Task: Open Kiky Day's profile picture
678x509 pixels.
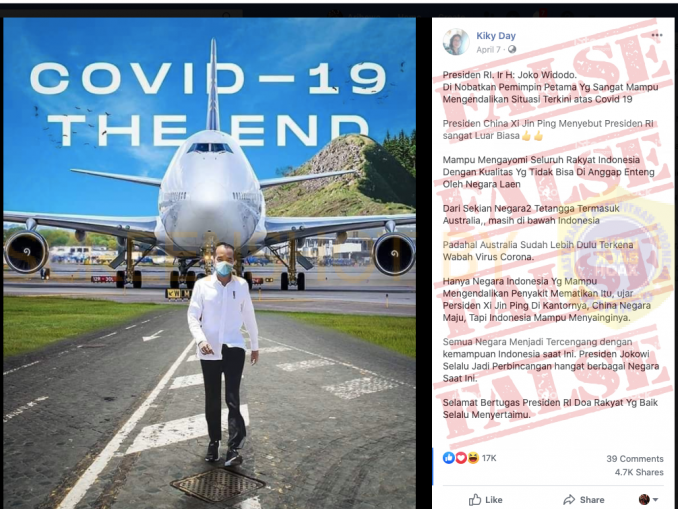Action: point(455,42)
